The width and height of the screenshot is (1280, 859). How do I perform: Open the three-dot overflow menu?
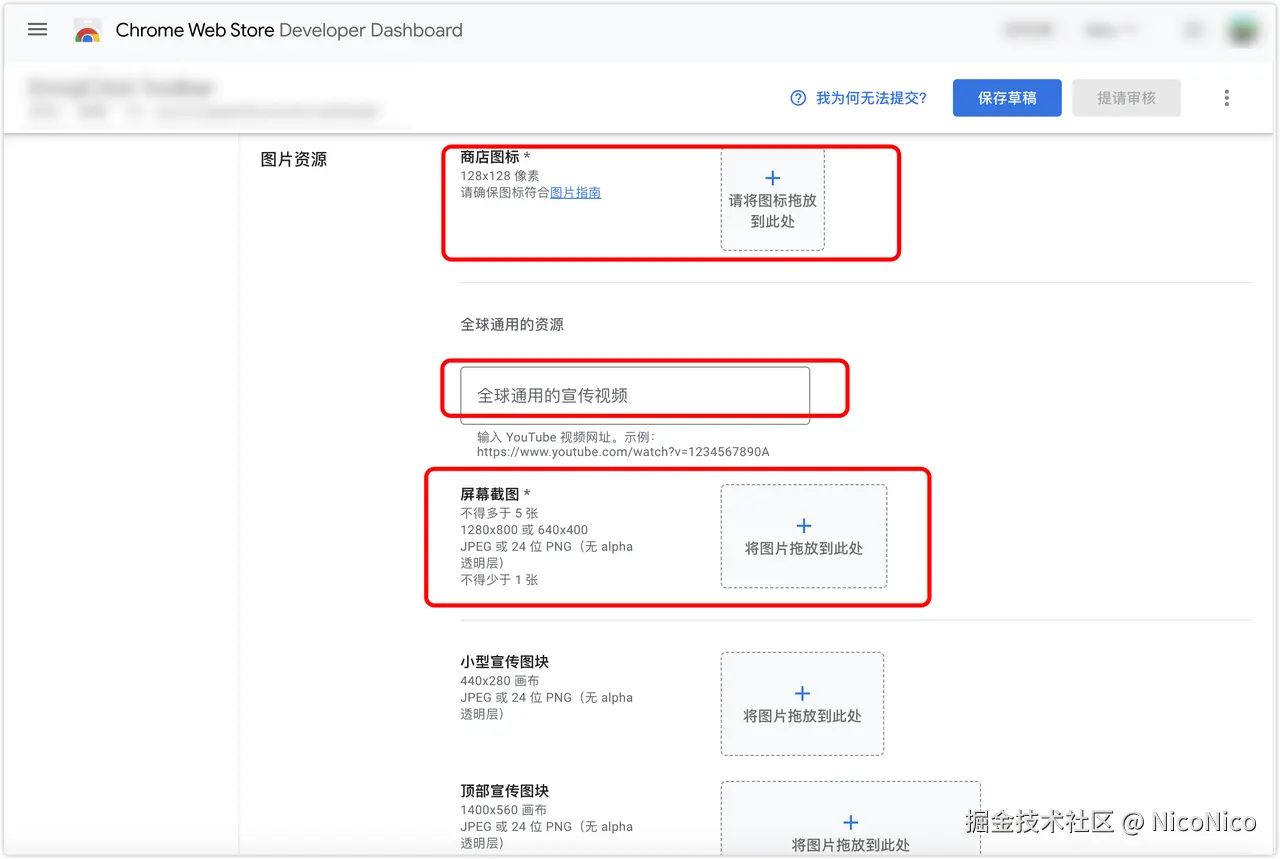(1226, 97)
